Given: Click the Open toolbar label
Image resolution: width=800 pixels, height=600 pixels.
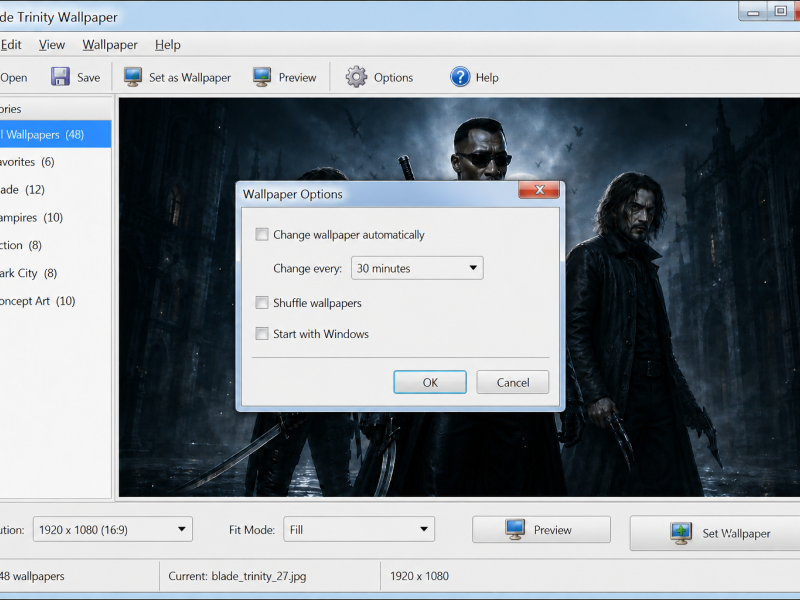Looking at the screenshot, I should (14, 78).
